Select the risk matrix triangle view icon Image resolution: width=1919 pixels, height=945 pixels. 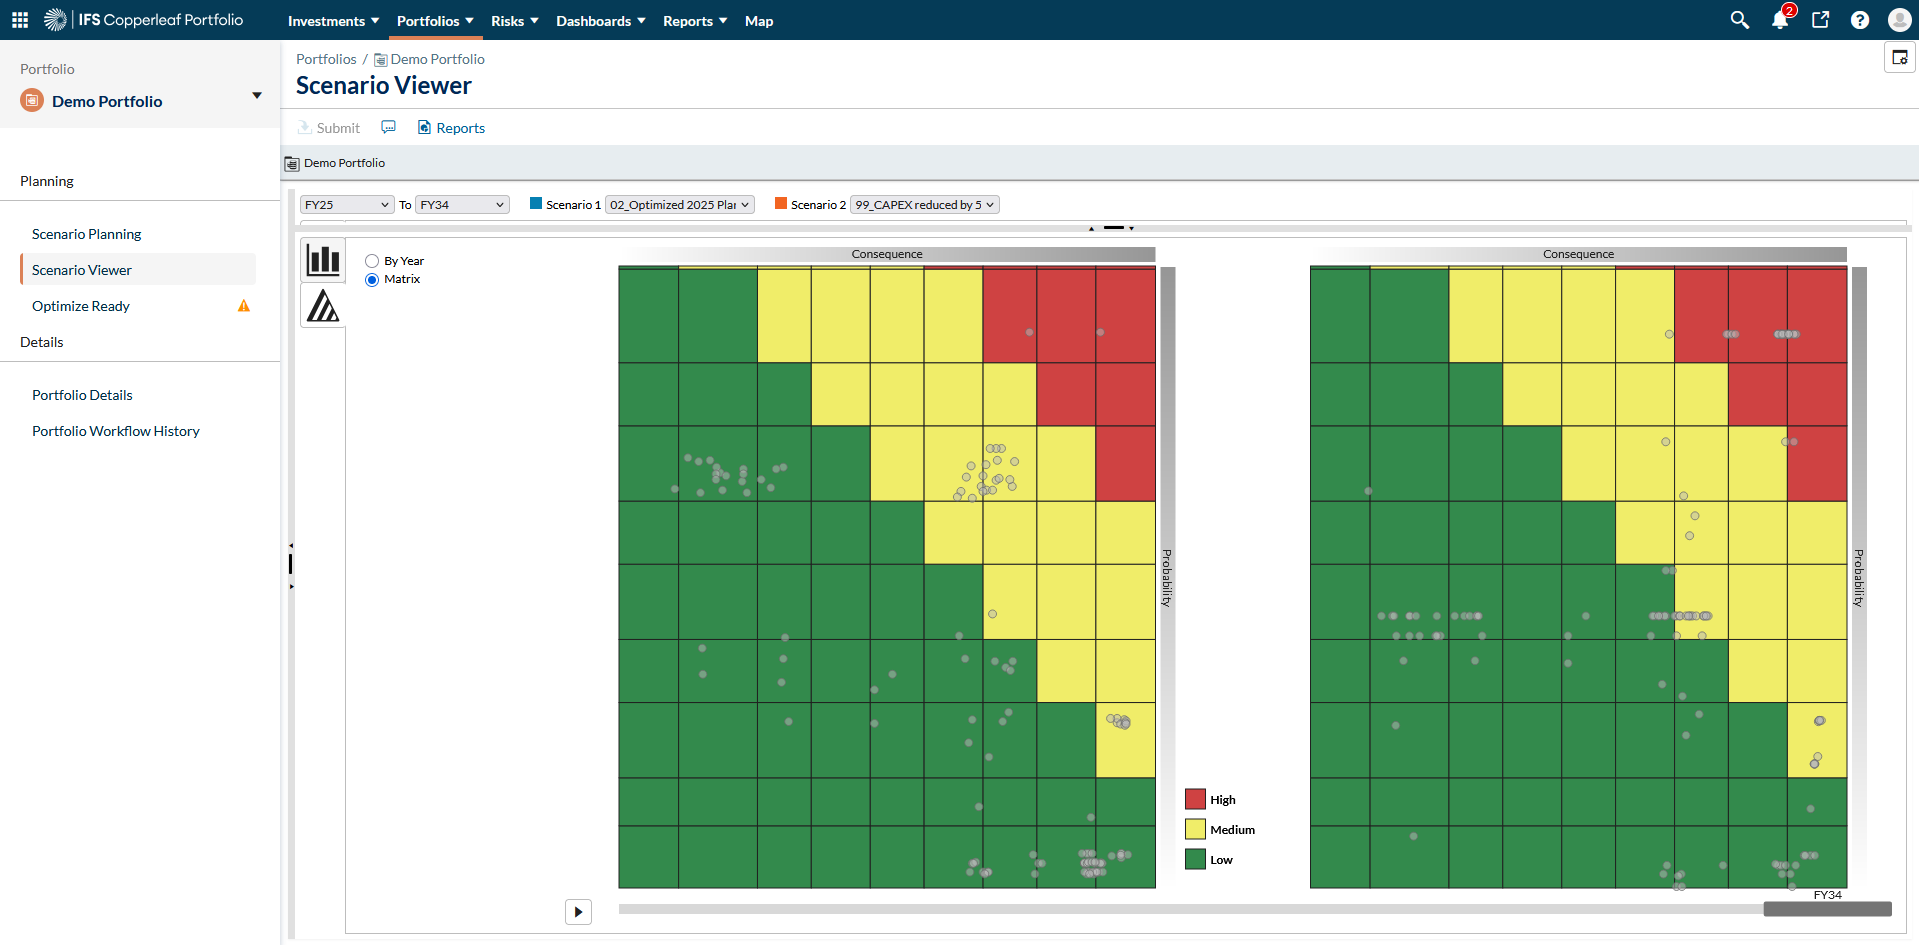323,306
